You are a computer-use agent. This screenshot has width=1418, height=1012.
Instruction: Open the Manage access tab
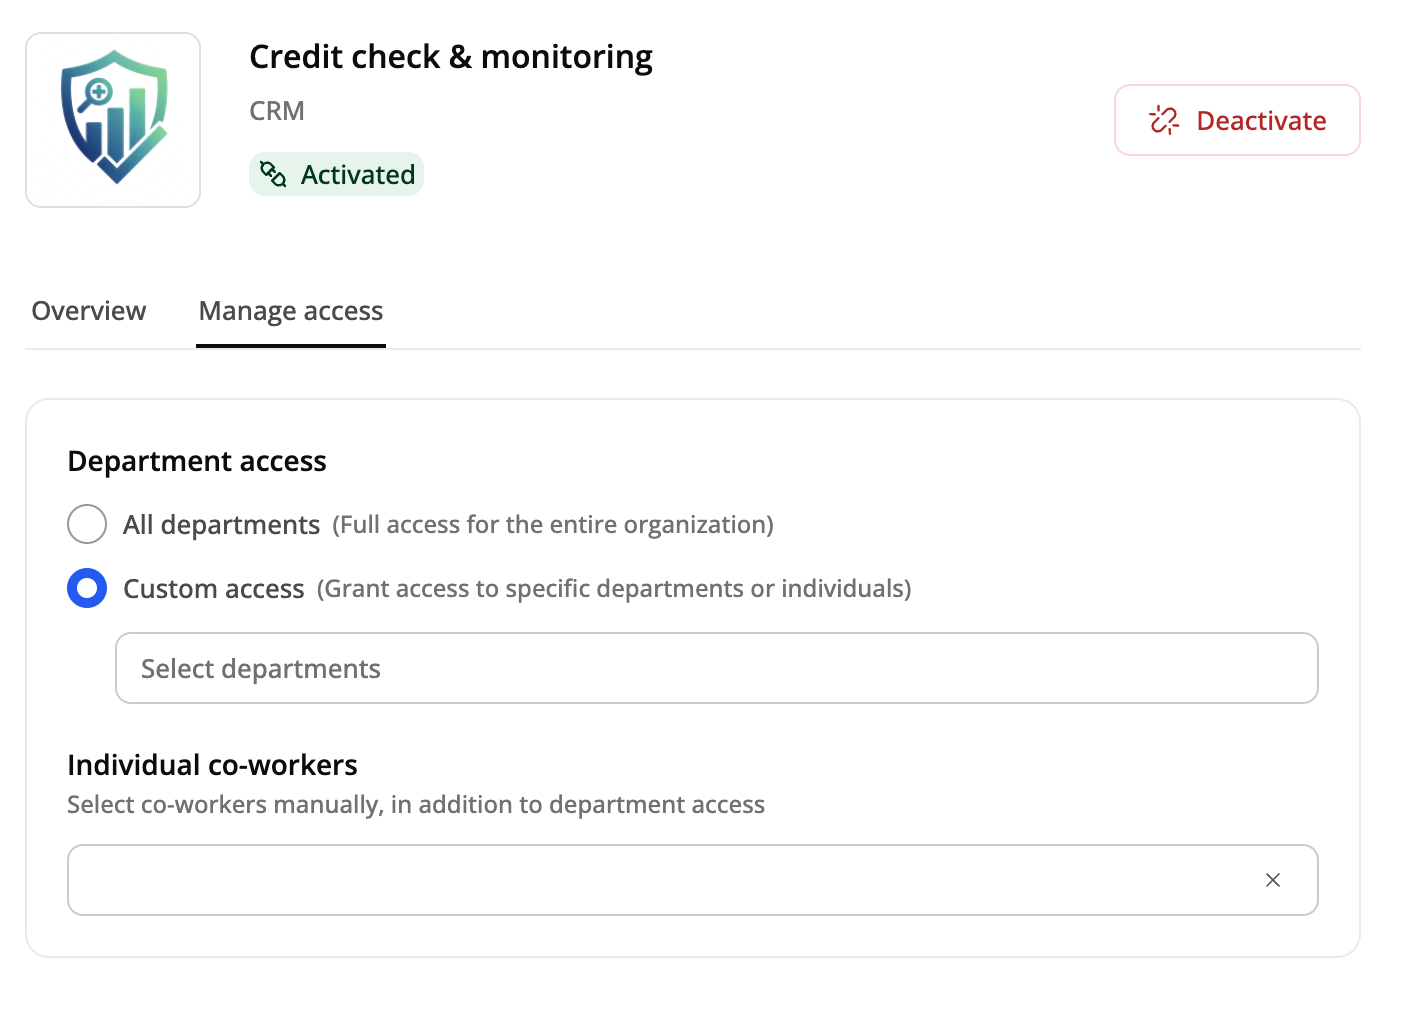coord(291,311)
